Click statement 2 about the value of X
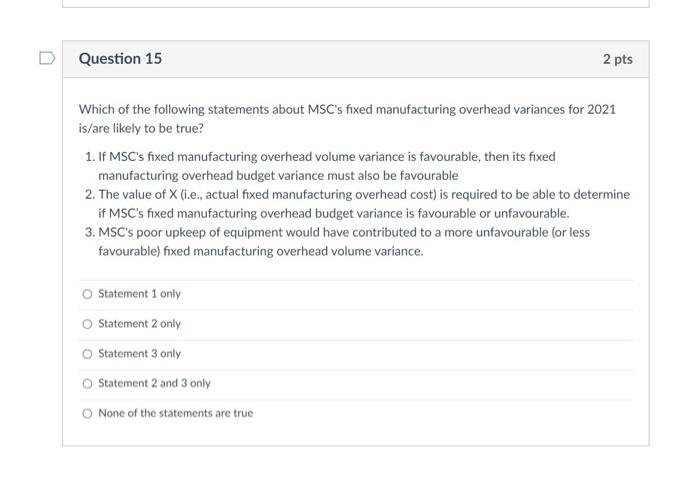 click(357, 204)
